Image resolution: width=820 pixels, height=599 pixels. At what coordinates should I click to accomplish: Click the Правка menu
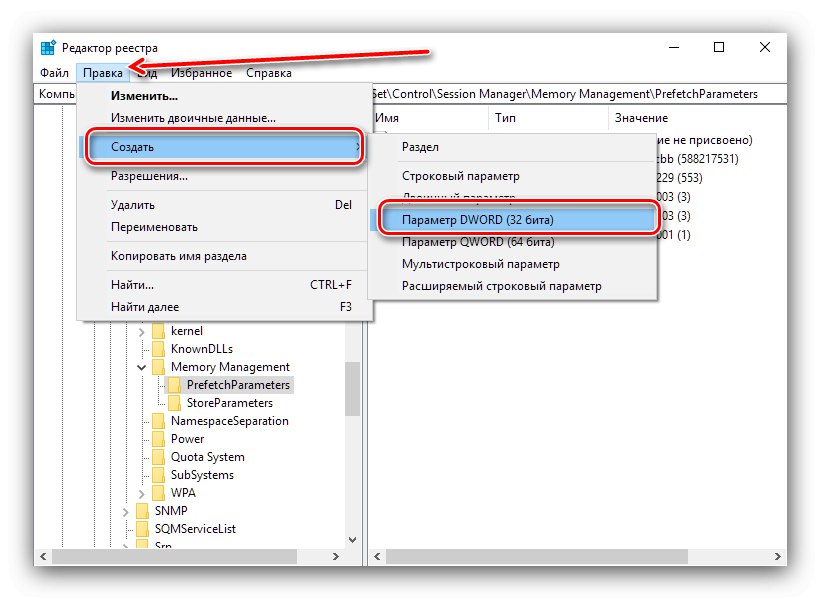[103, 73]
